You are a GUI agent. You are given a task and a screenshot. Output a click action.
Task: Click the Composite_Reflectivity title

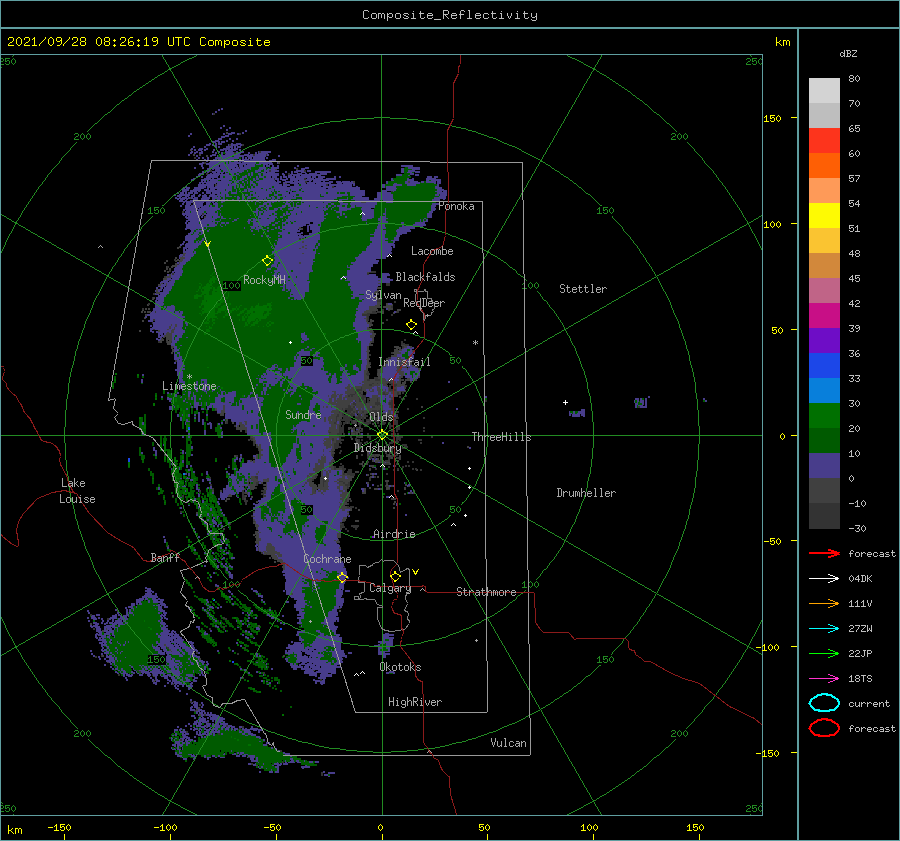[449, 15]
